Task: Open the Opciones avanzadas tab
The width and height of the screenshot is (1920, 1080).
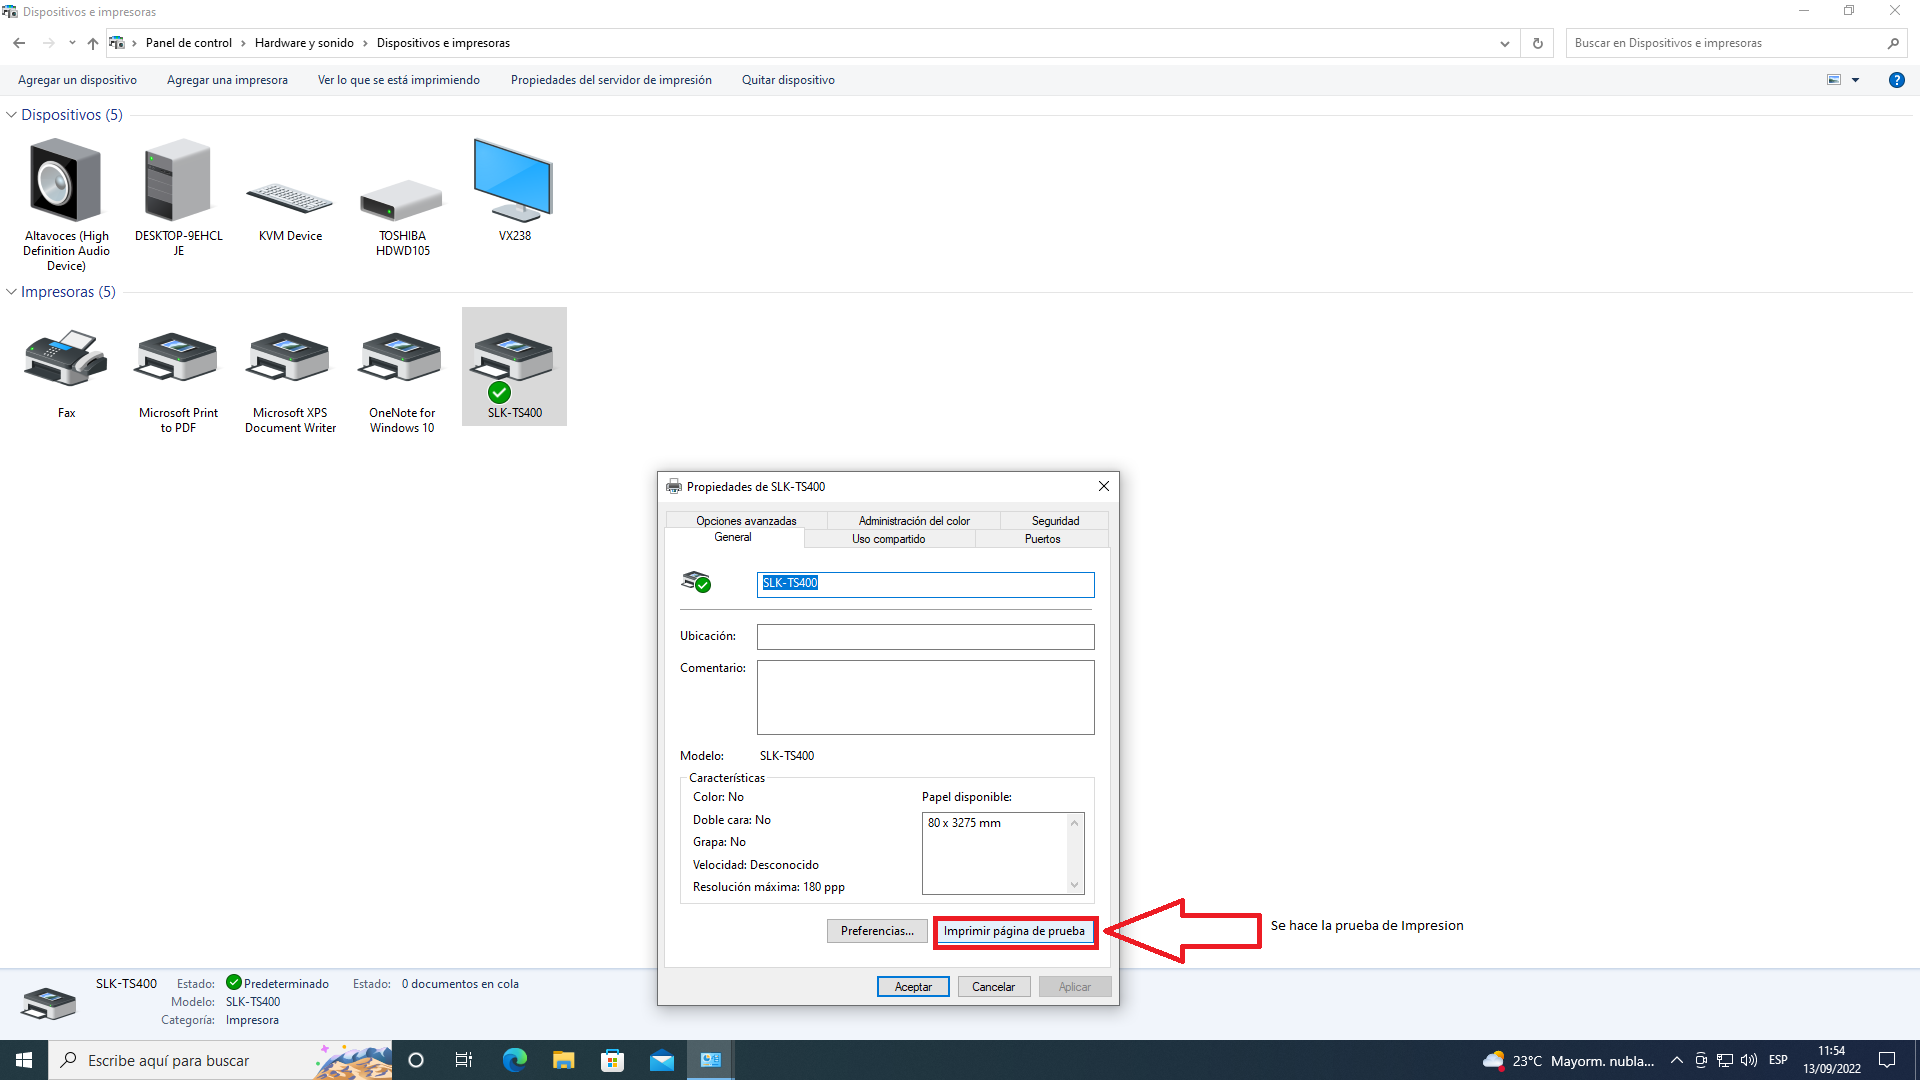Action: 746,521
